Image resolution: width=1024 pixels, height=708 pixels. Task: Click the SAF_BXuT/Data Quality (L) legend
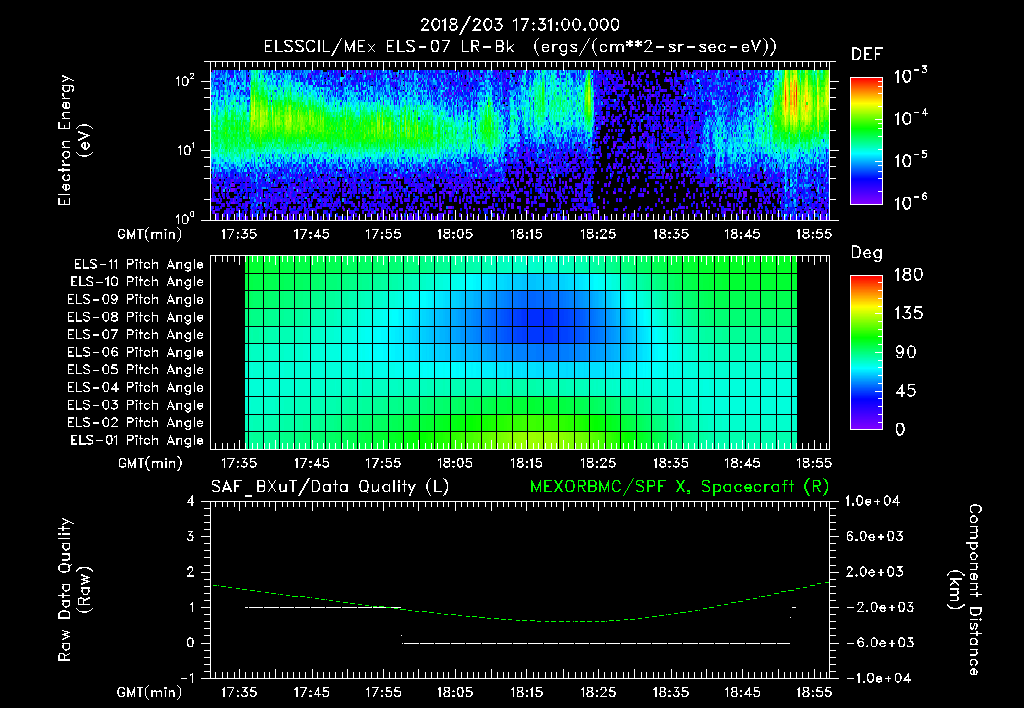tap(330, 487)
